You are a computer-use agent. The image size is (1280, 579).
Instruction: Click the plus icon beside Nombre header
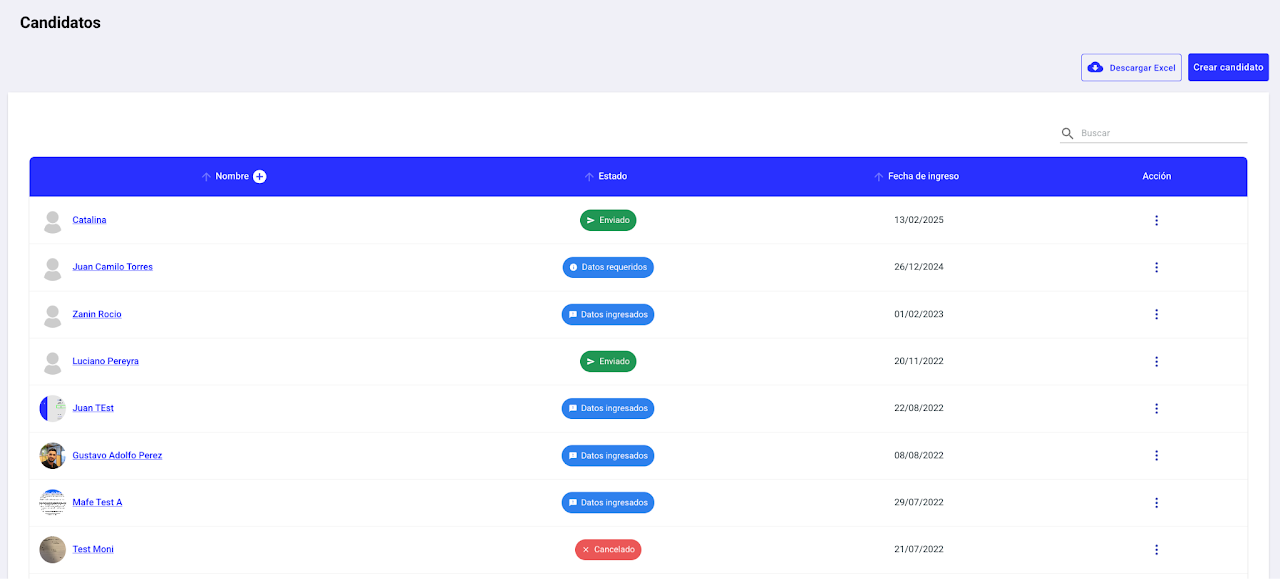(x=259, y=176)
